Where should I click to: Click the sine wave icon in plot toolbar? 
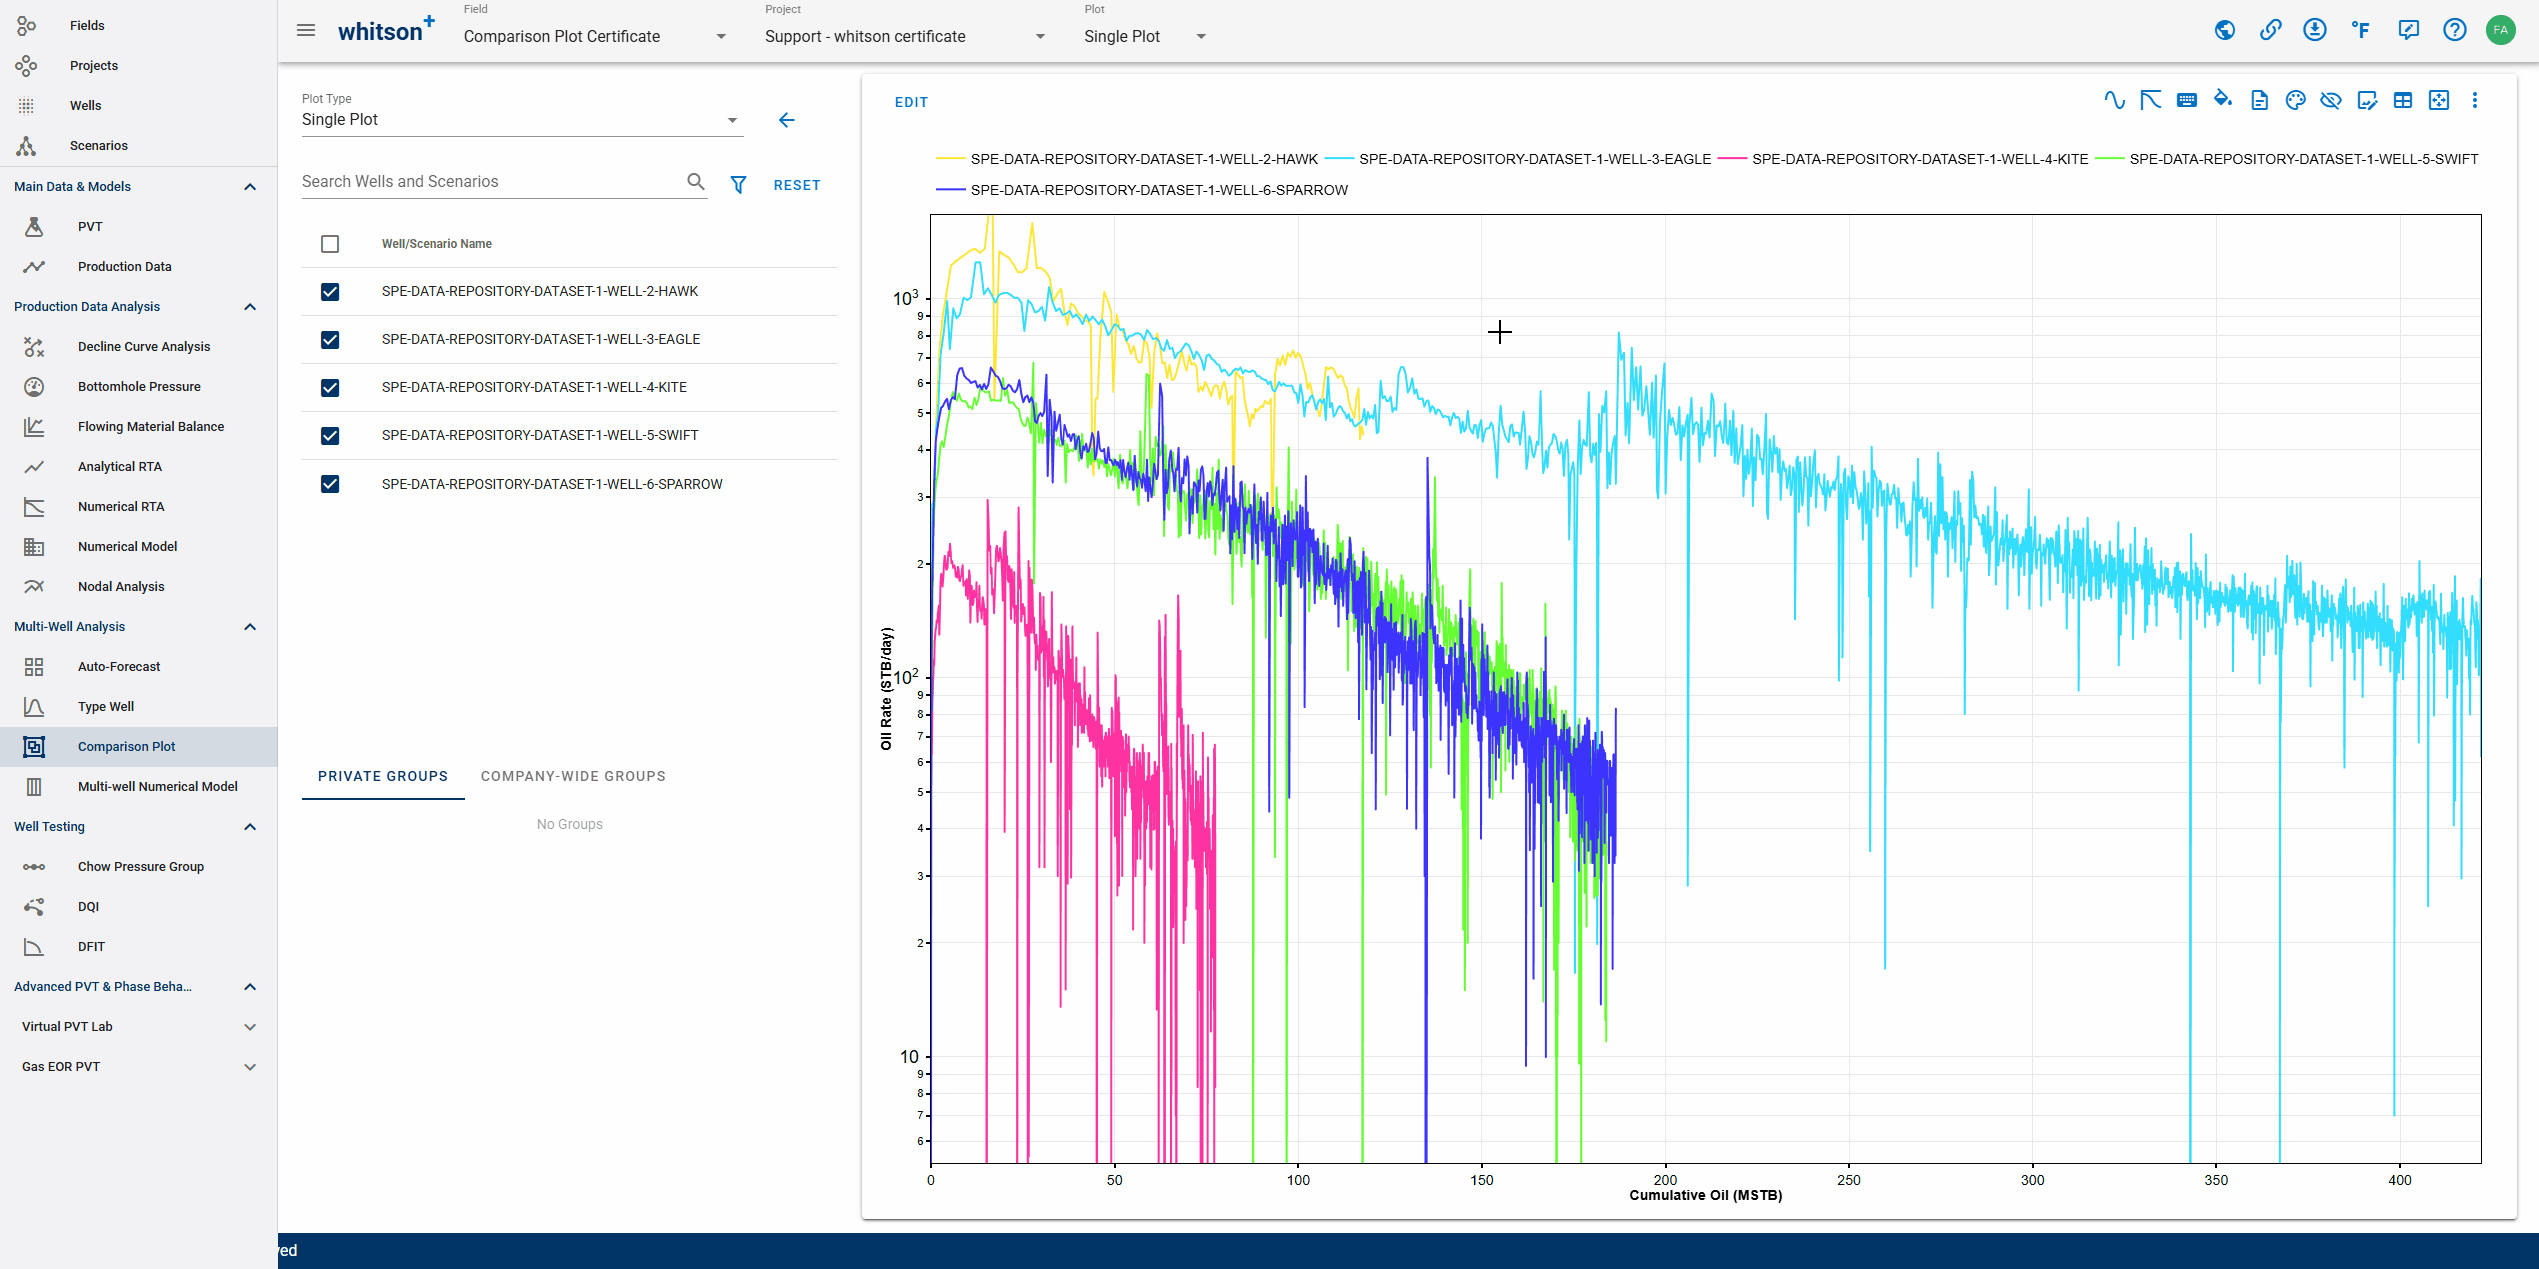point(2114,100)
